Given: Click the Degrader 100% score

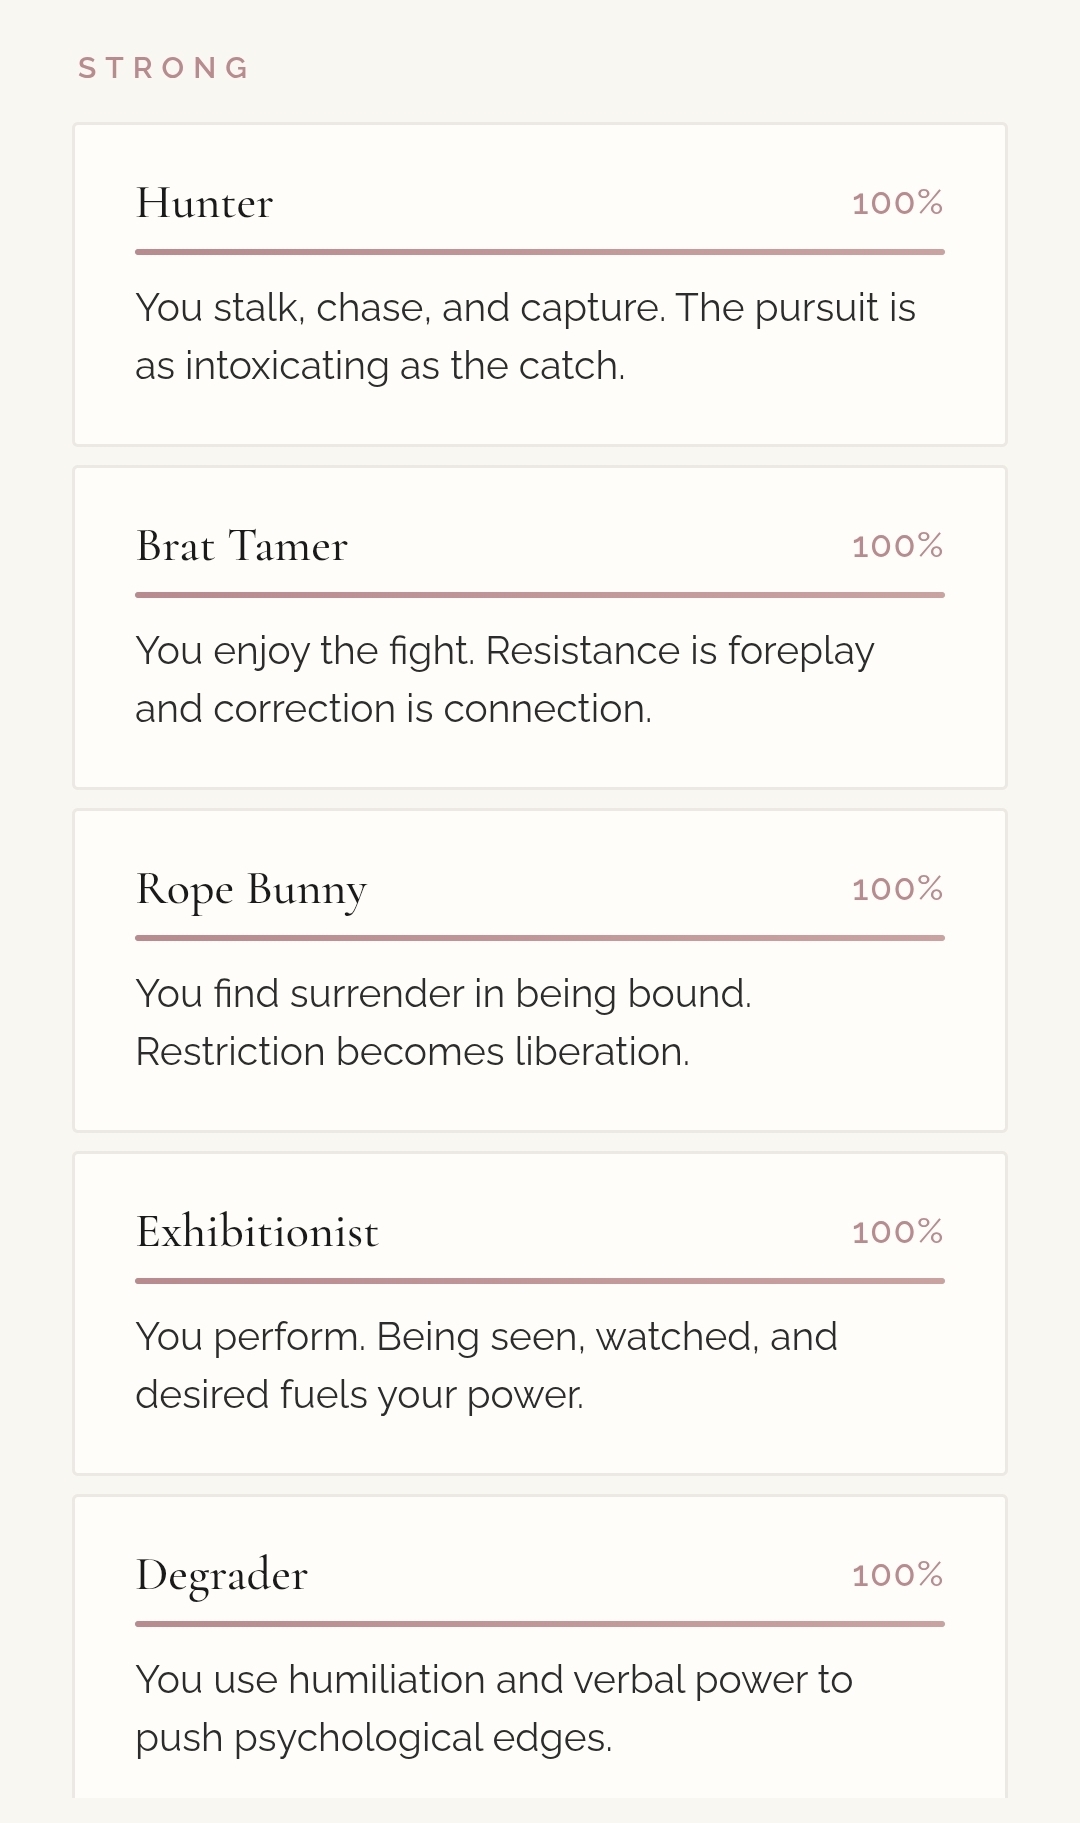Looking at the screenshot, I should pyautogui.click(x=897, y=1576).
